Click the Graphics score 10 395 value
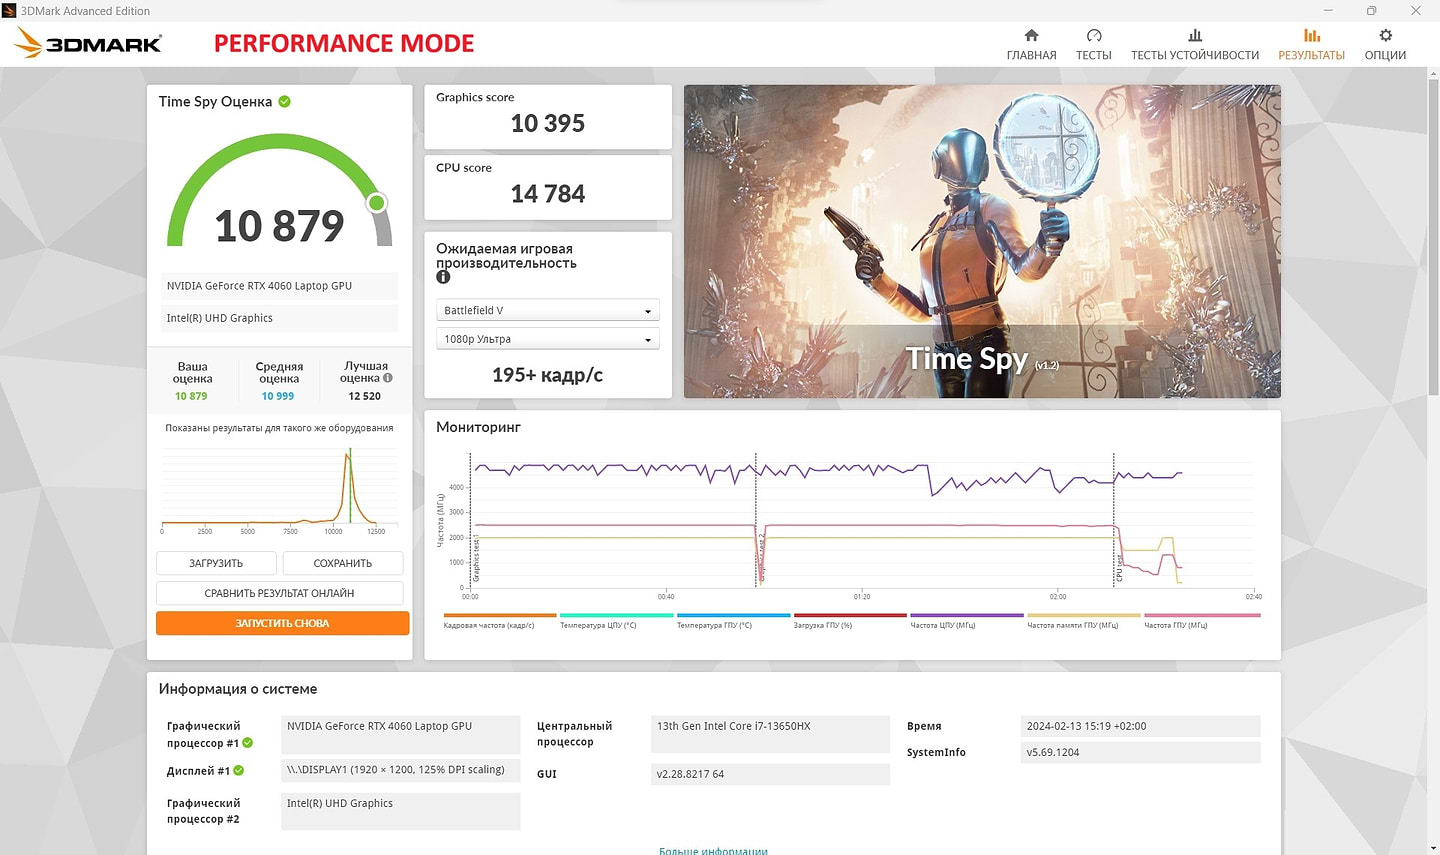The height and width of the screenshot is (855, 1440). tap(548, 123)
